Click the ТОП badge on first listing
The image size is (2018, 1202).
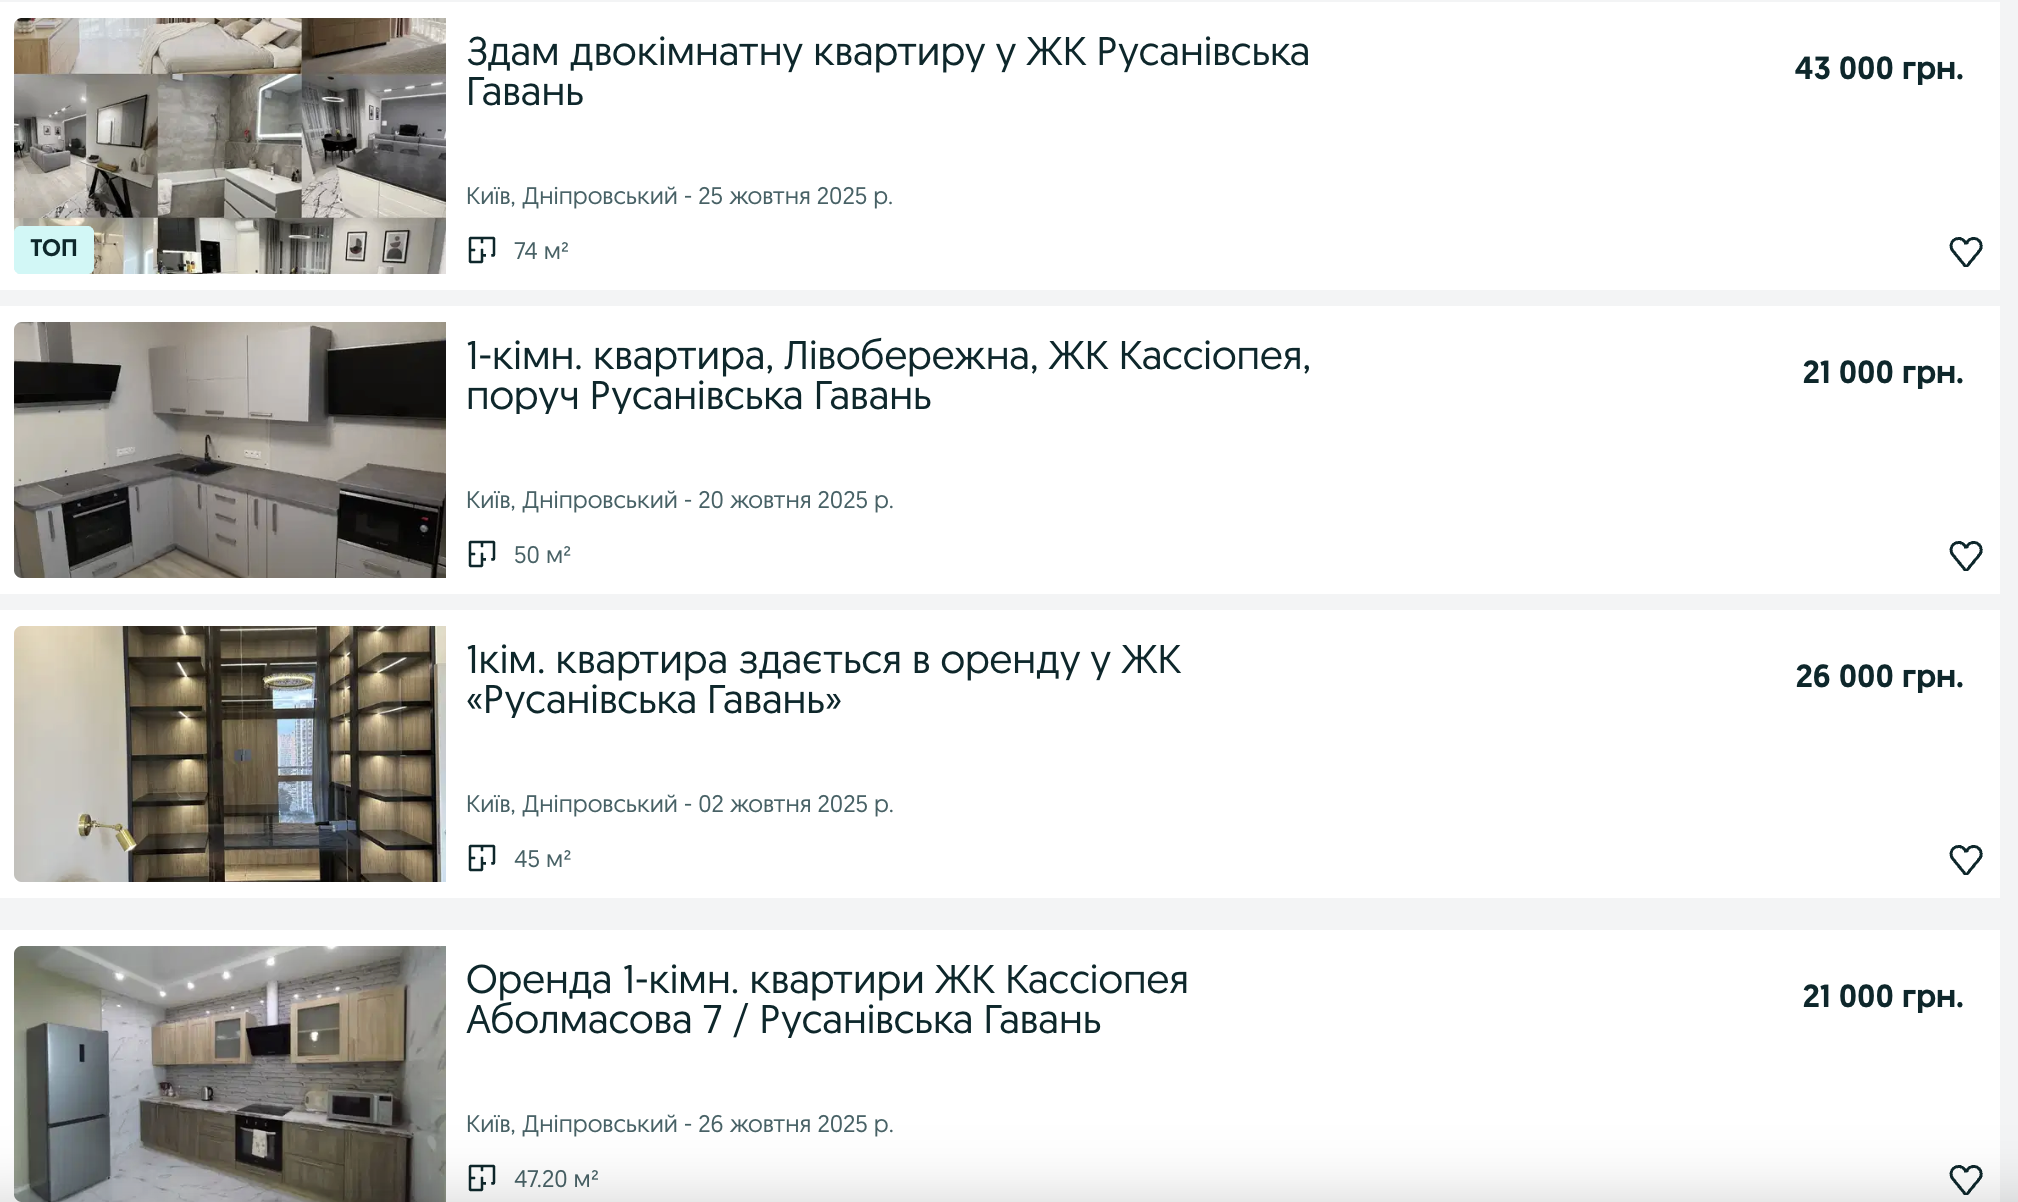pyautogui.click(x=53, y=248)
